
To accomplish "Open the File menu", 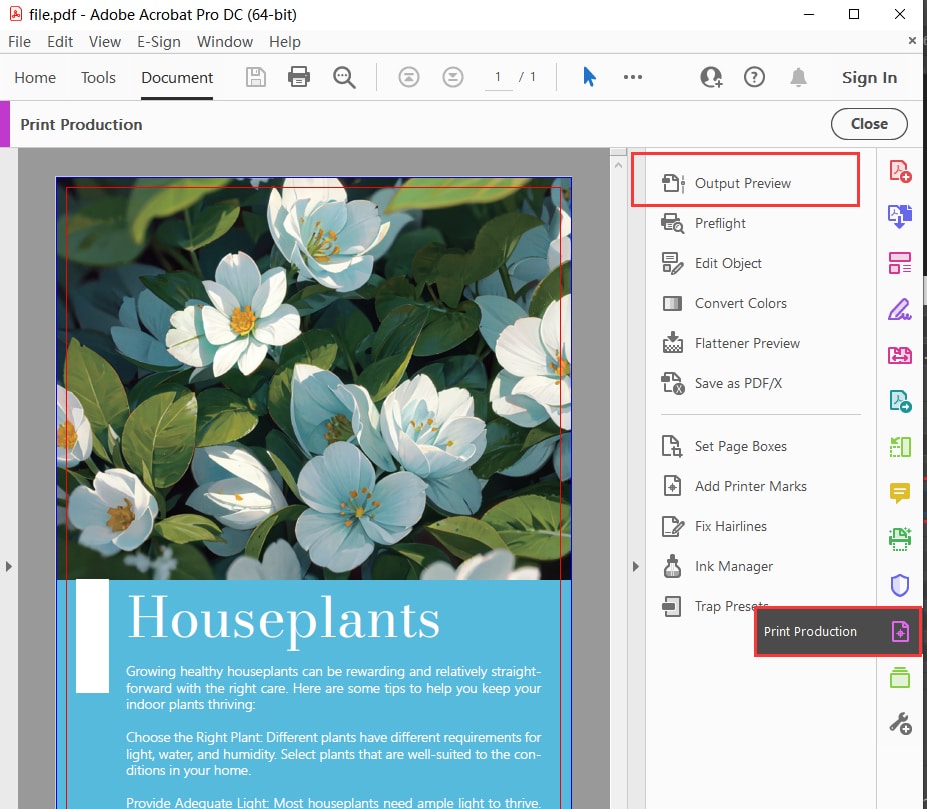I will (19, 42).
